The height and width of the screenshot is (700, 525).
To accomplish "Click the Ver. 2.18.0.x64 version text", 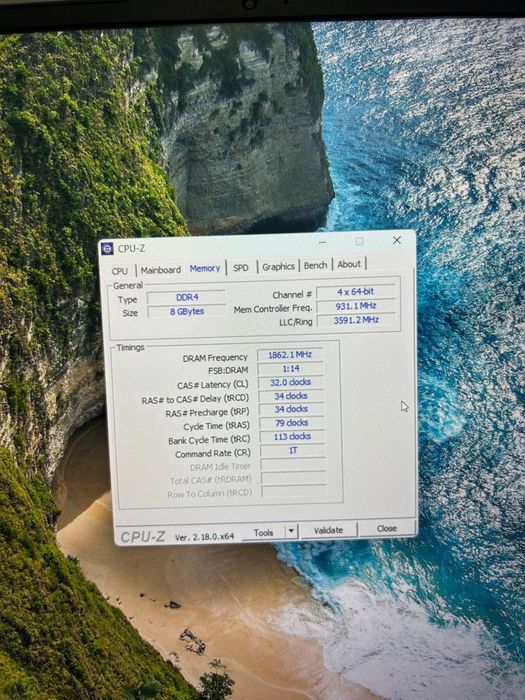I will [204, 537].
